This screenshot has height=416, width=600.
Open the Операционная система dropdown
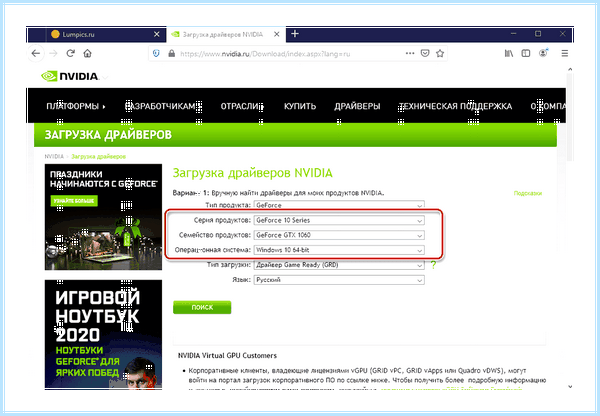[x=339, y=250]
